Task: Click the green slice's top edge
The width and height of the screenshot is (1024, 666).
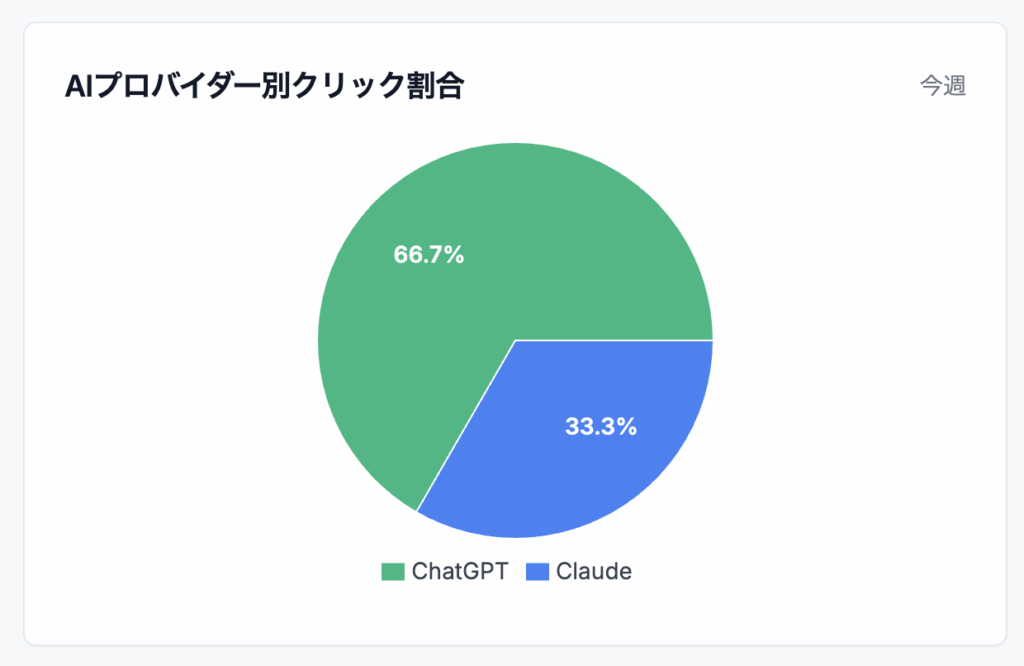Action: 515,145
